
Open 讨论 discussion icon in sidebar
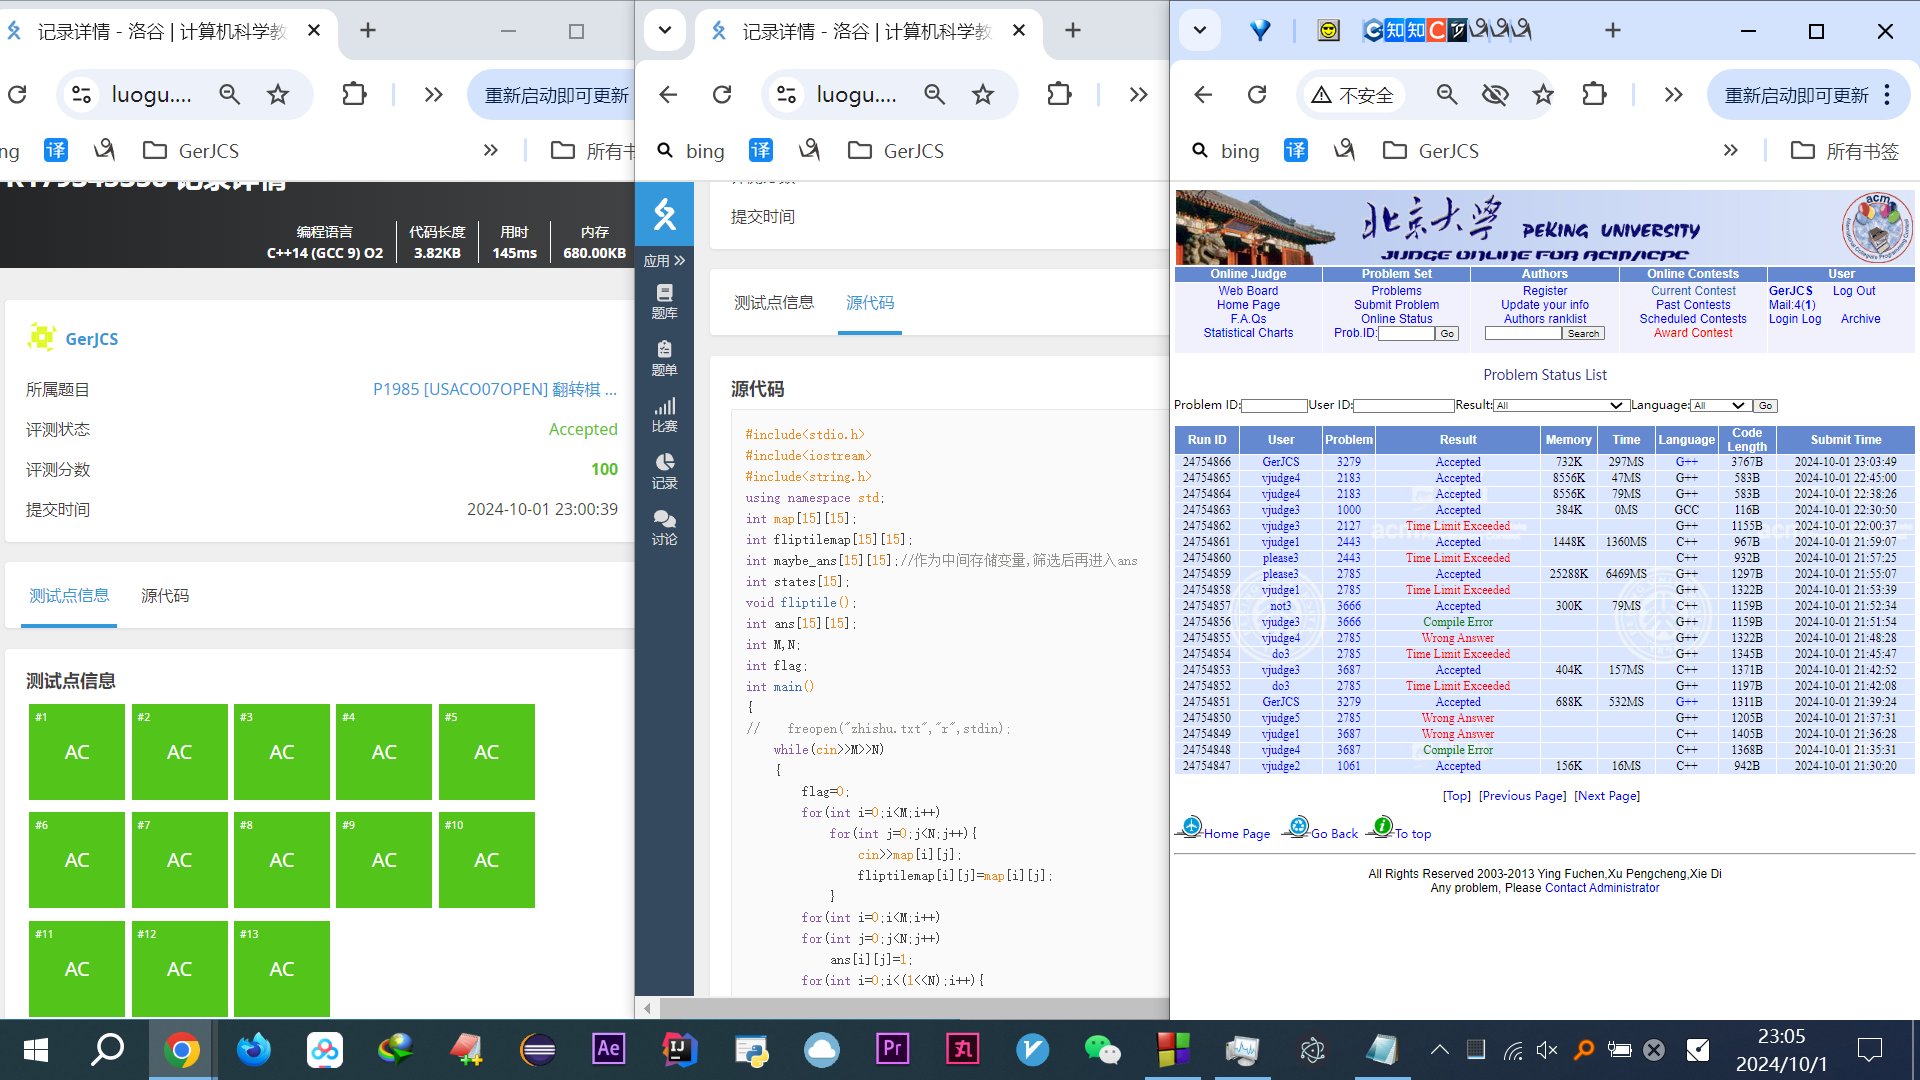point(664,527)
